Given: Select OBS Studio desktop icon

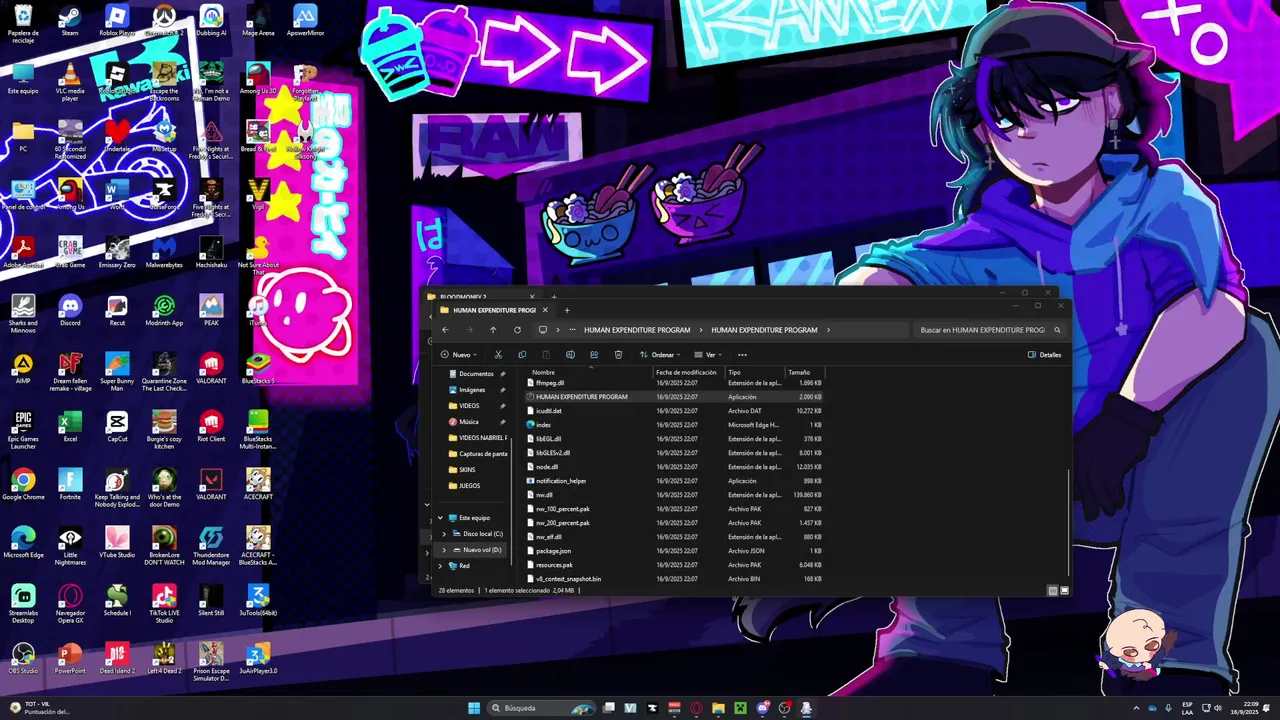Looking at the screenshot, I should [x=23, y=658].
